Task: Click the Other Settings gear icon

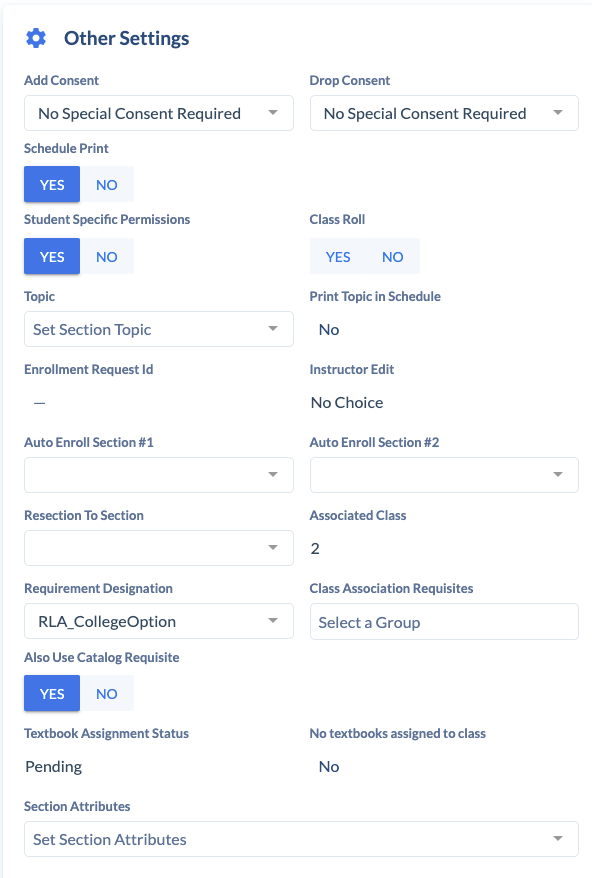Action: tap(36, 38)
